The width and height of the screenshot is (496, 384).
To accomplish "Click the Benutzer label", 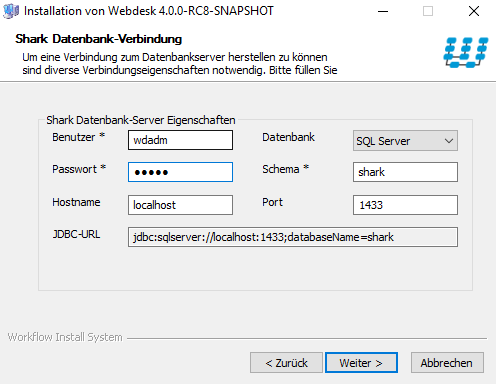I will [79, 137].
